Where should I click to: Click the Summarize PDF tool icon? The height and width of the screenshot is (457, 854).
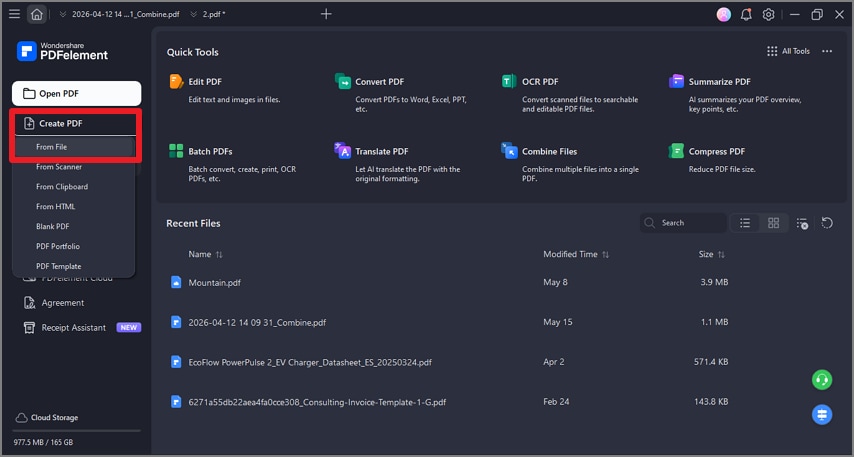click(676, 82)
